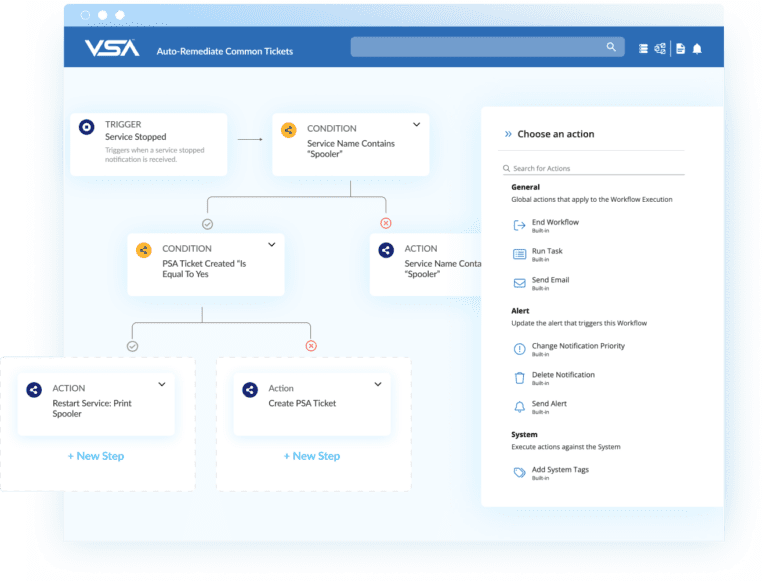Click the Restart Service action icon

pos(34,390)
